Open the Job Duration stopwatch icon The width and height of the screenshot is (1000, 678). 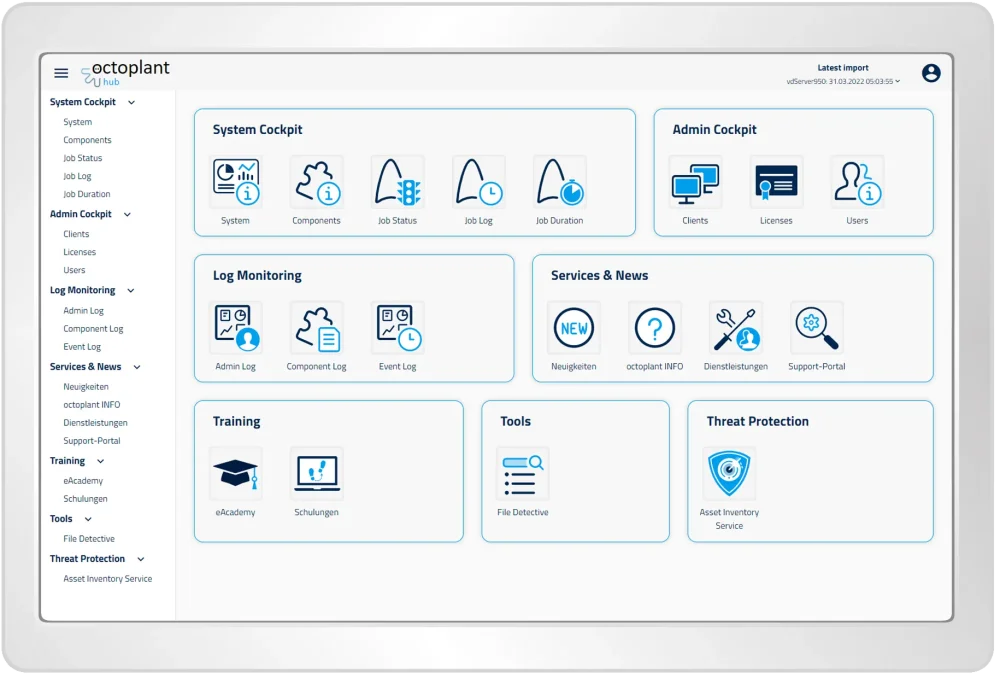[x=560, y=182]
